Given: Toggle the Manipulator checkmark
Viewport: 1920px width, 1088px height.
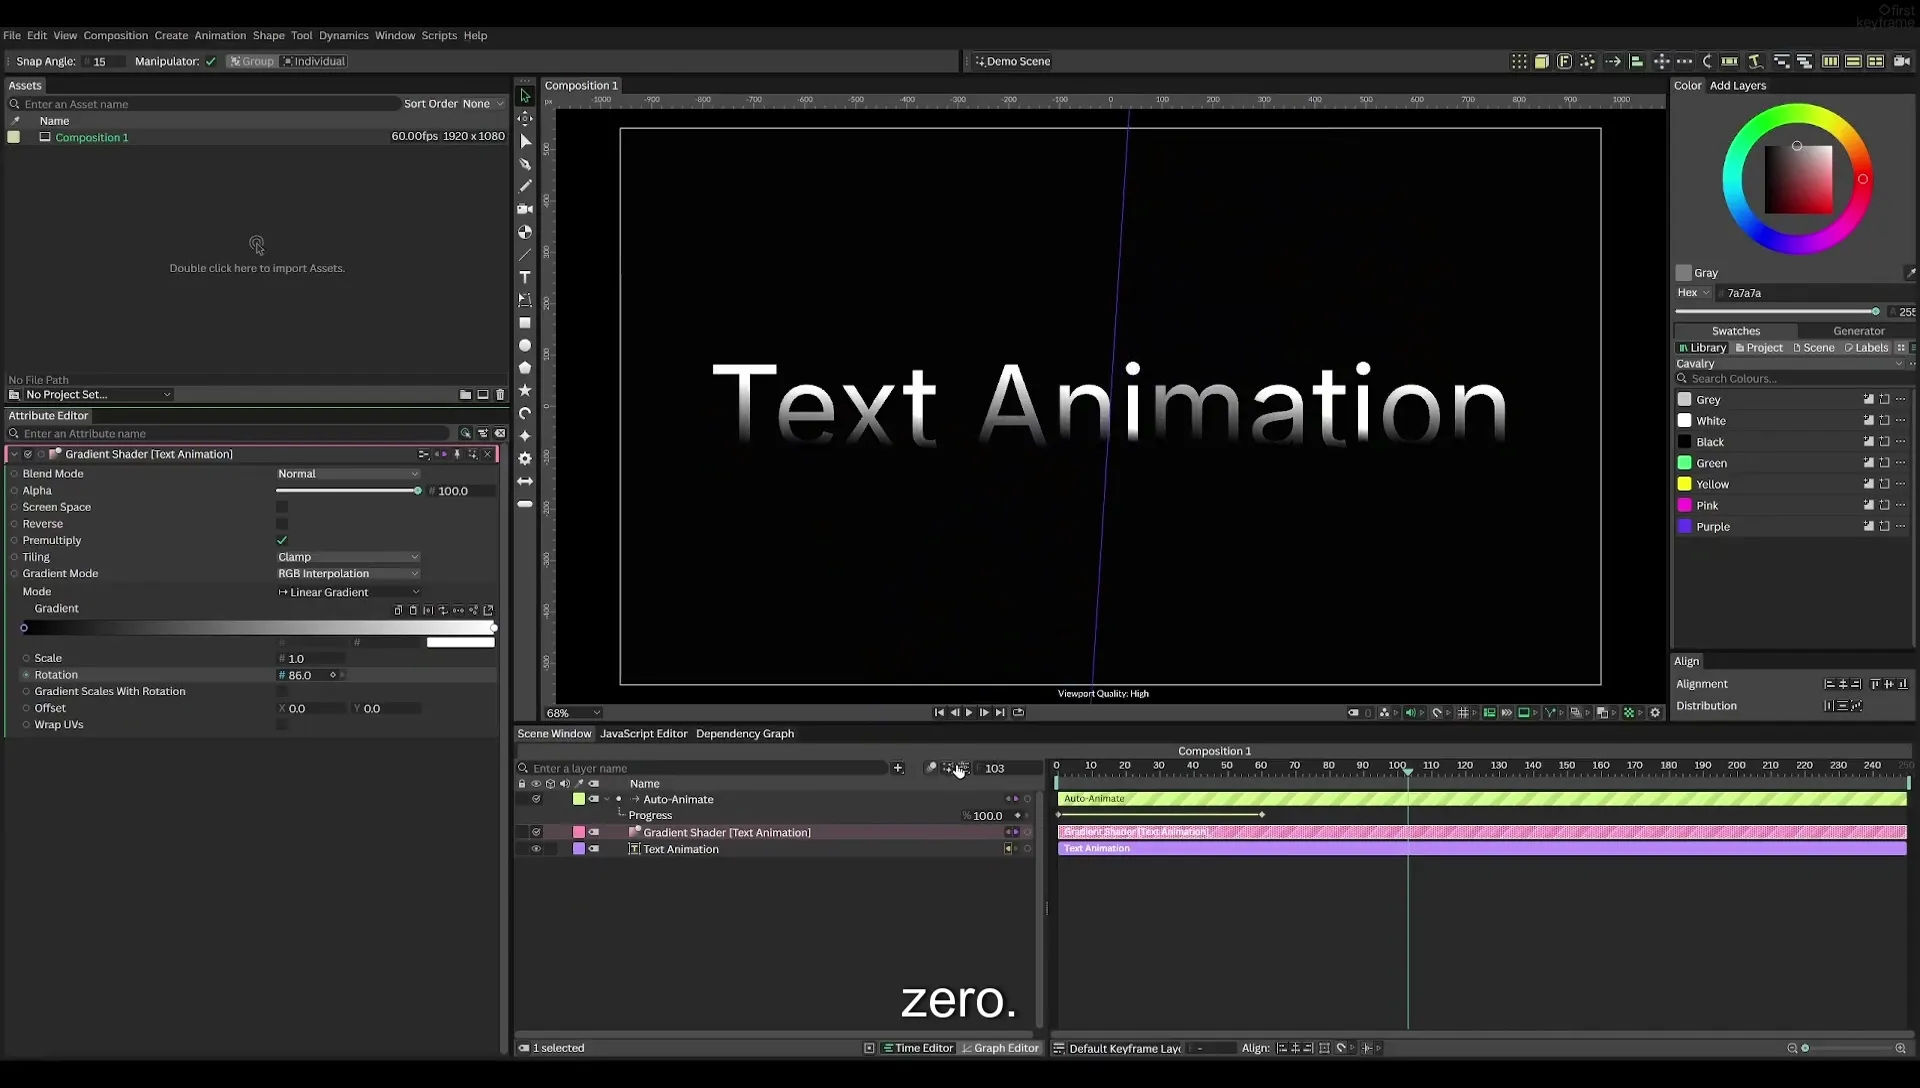Looking at the screenshot, I should tap(211, 62).
